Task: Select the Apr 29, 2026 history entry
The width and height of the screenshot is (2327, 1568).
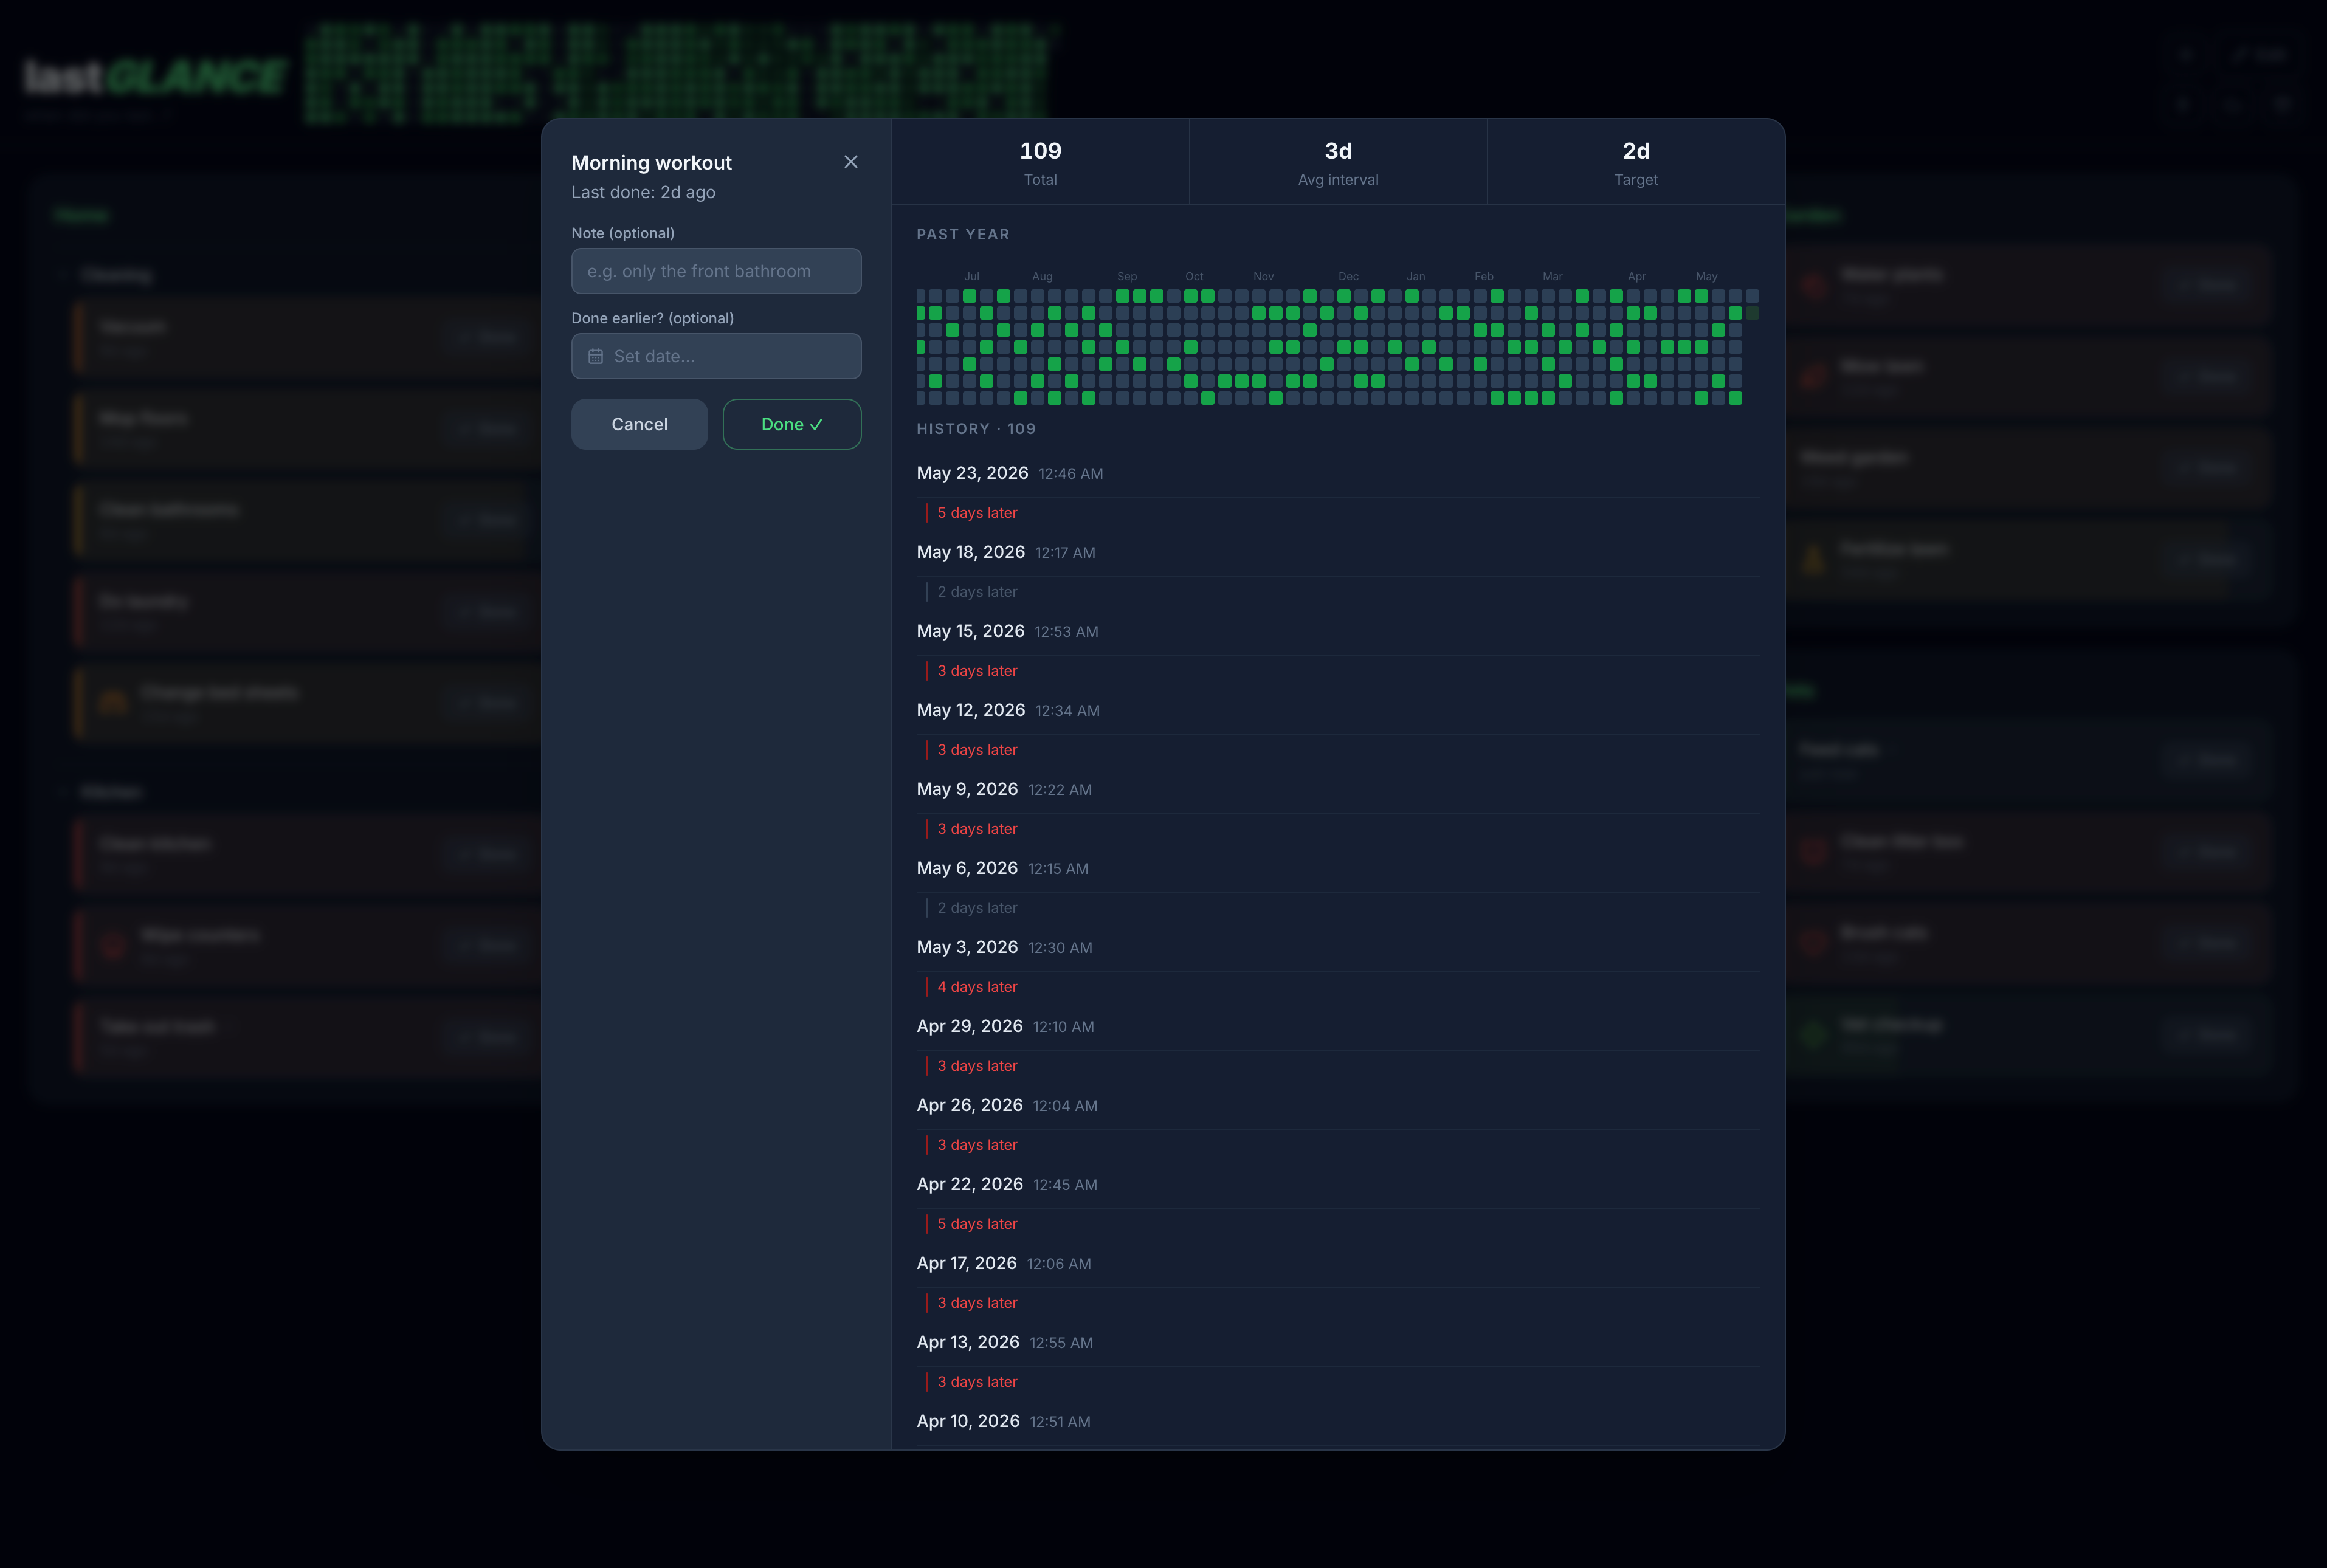Action: tap(1338, 1026)
